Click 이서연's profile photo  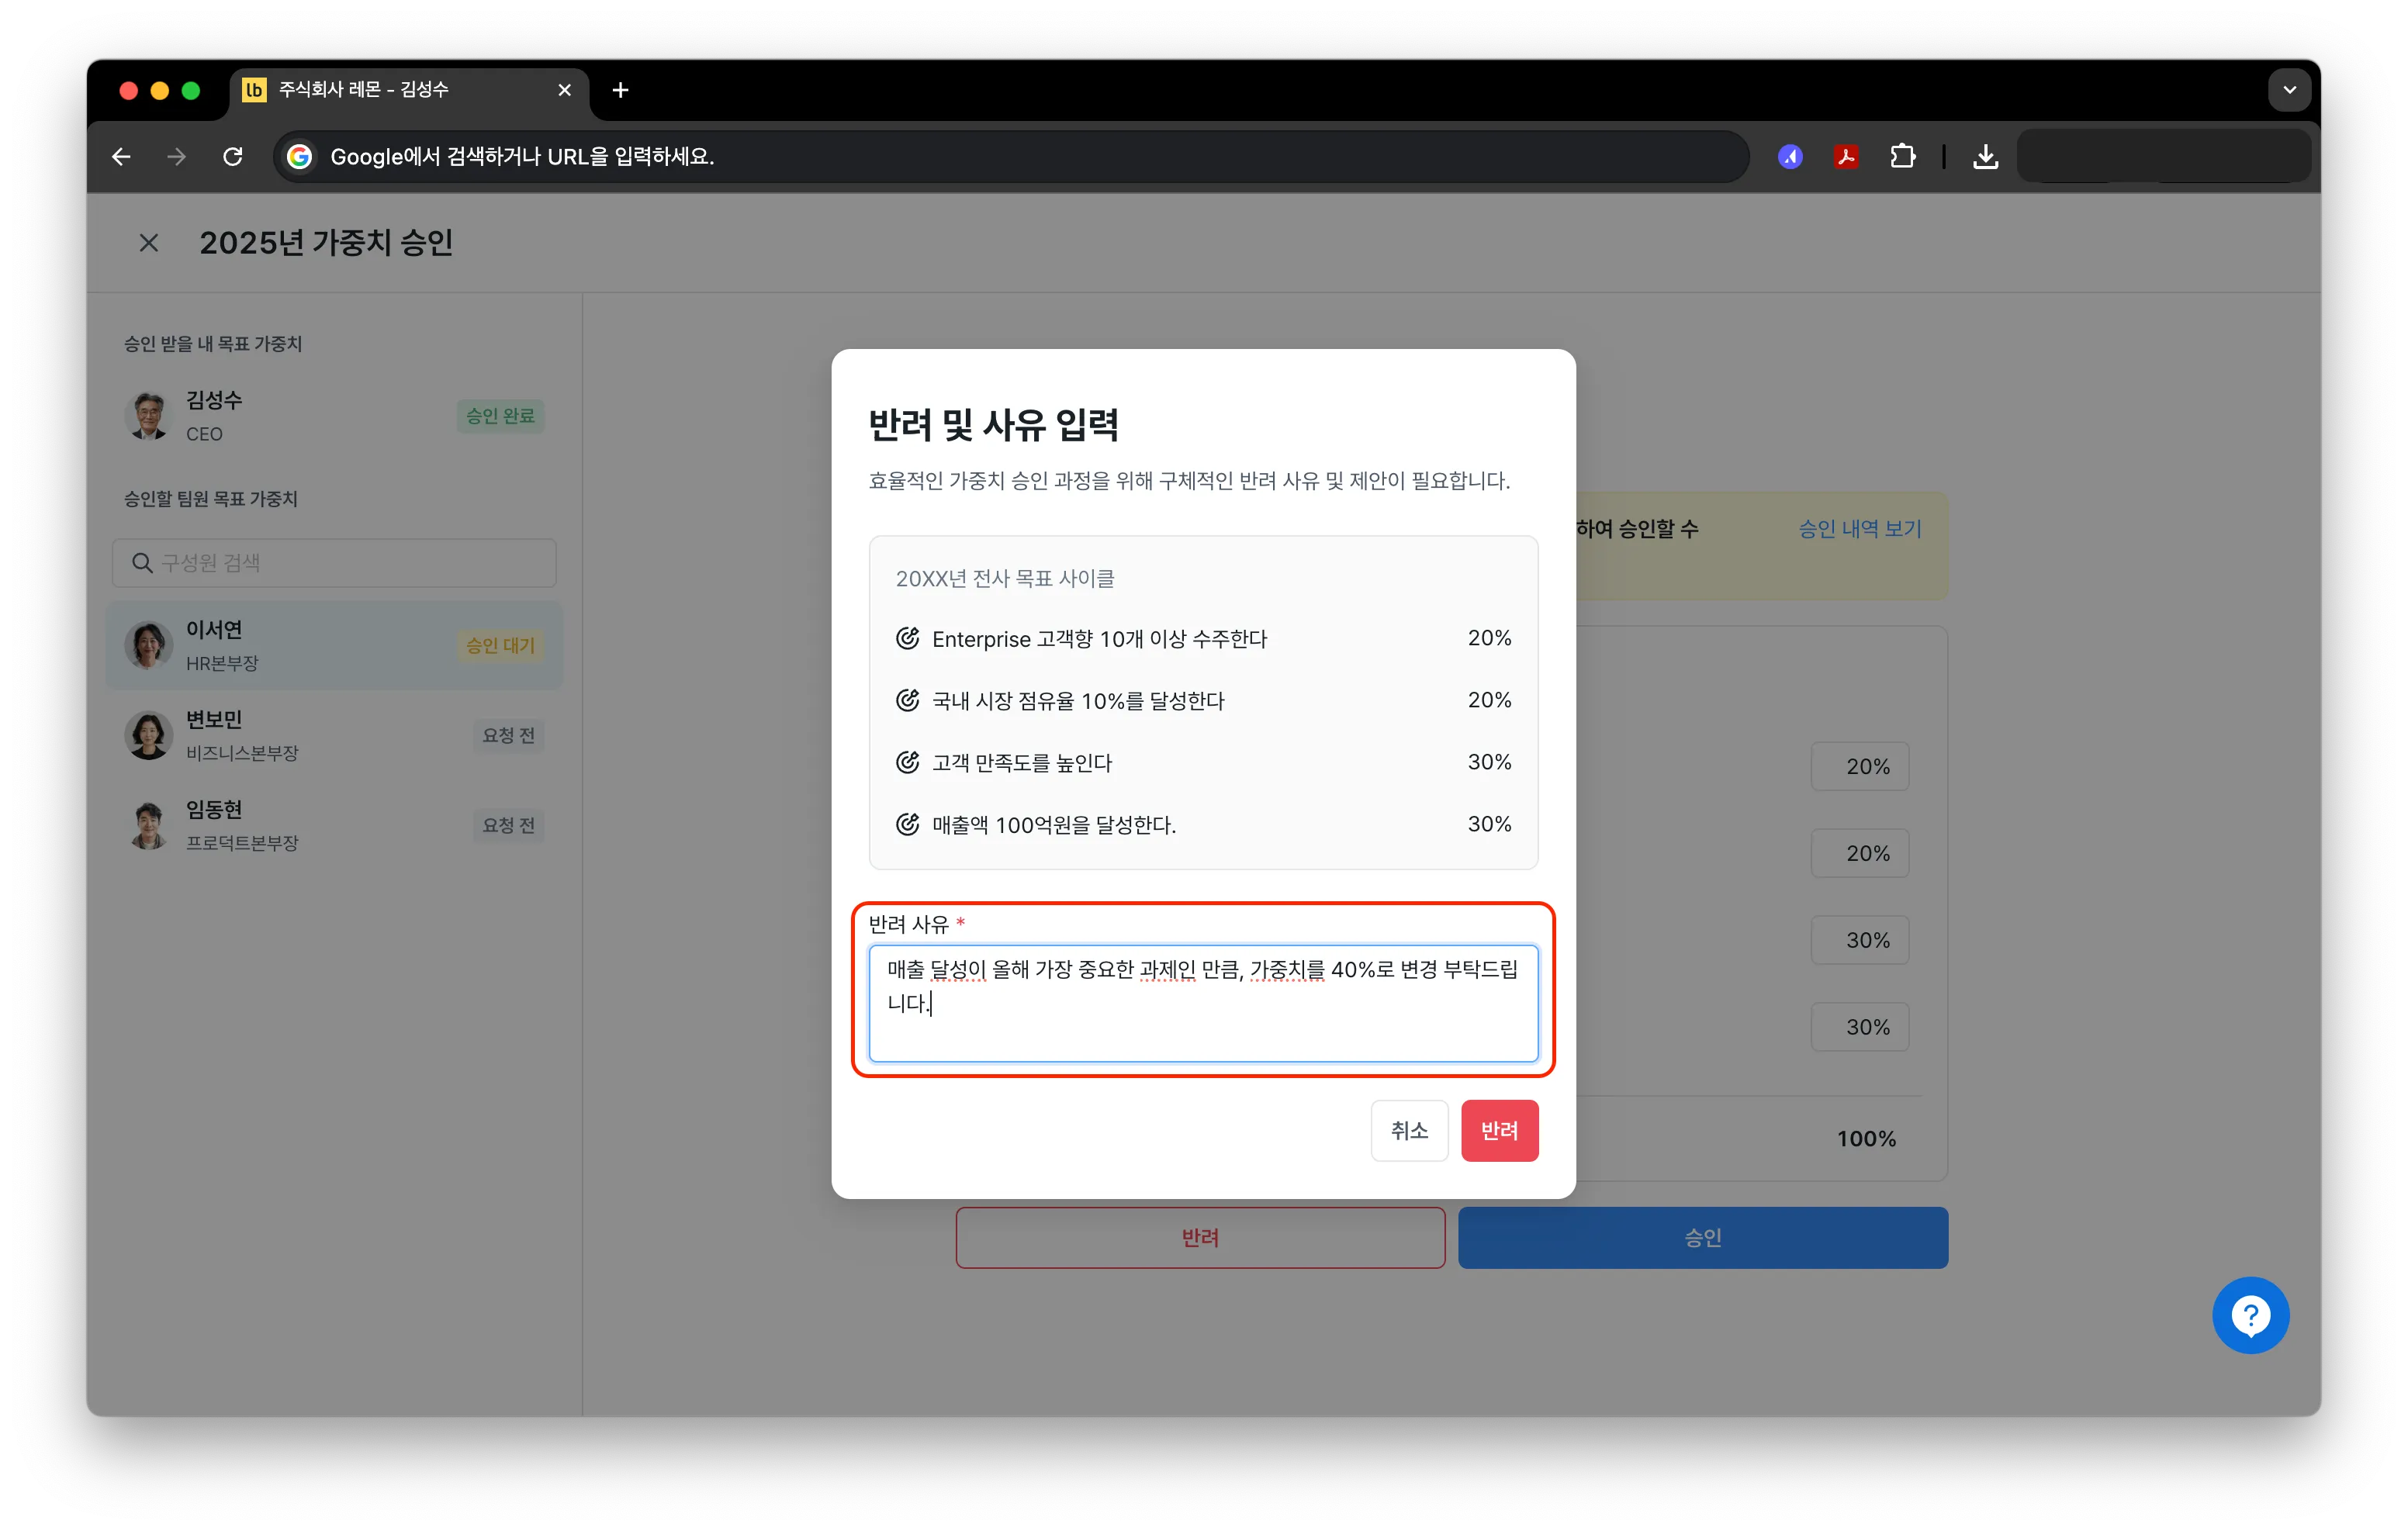point(149,645)
